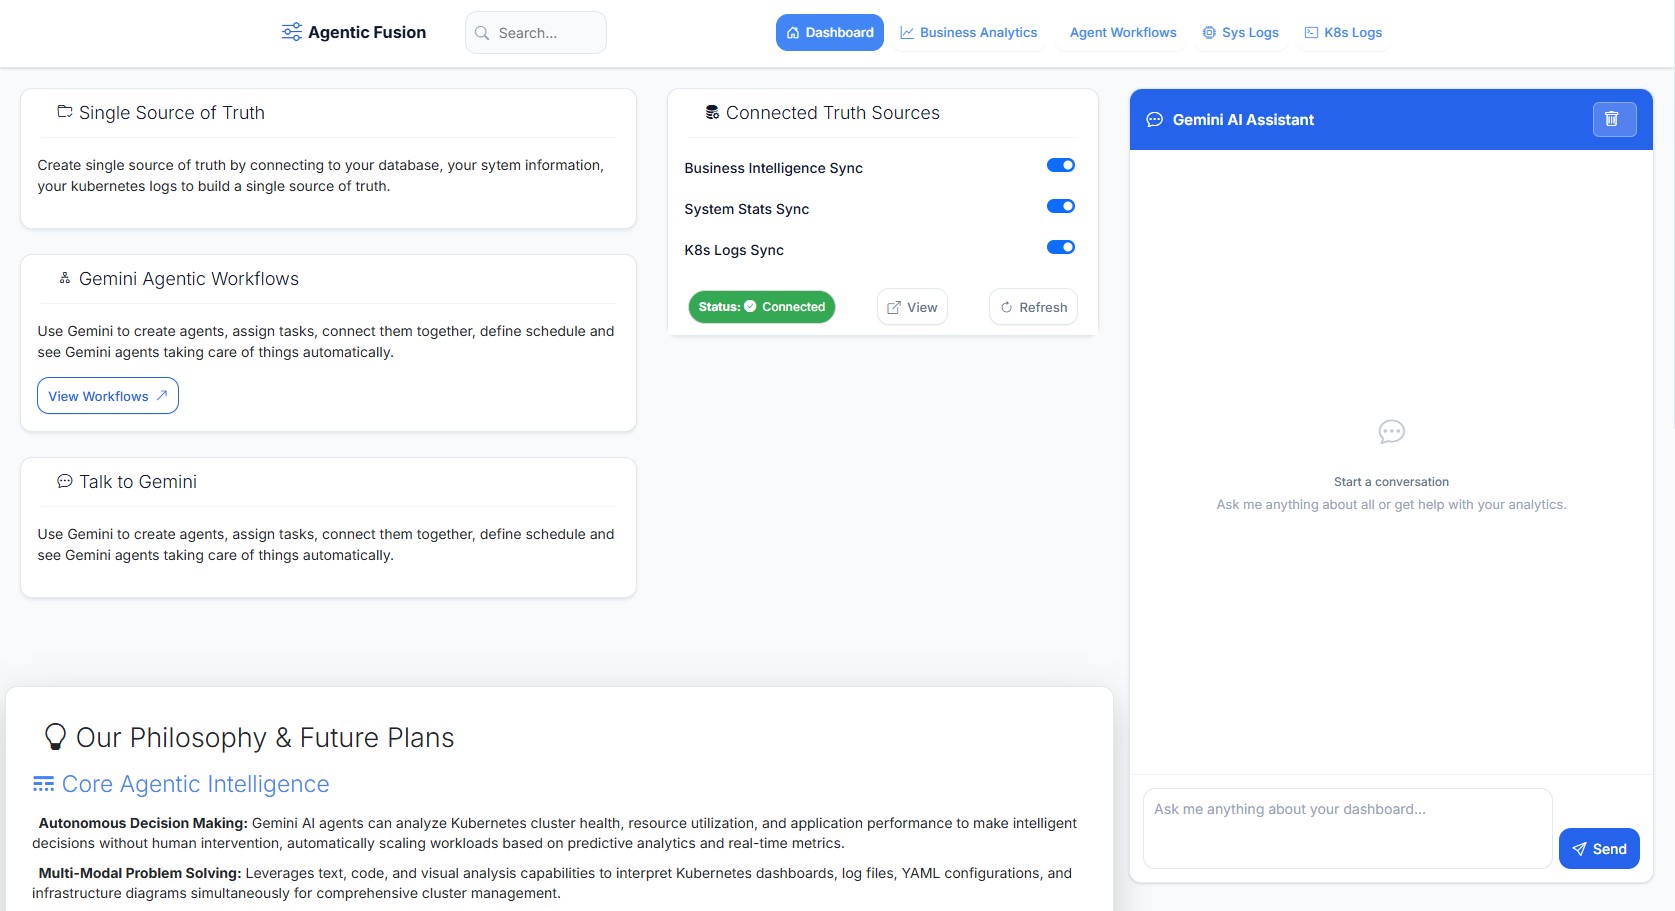Refresh the connected truth sources
1675x911 pixels.
tap(1034, 307)
